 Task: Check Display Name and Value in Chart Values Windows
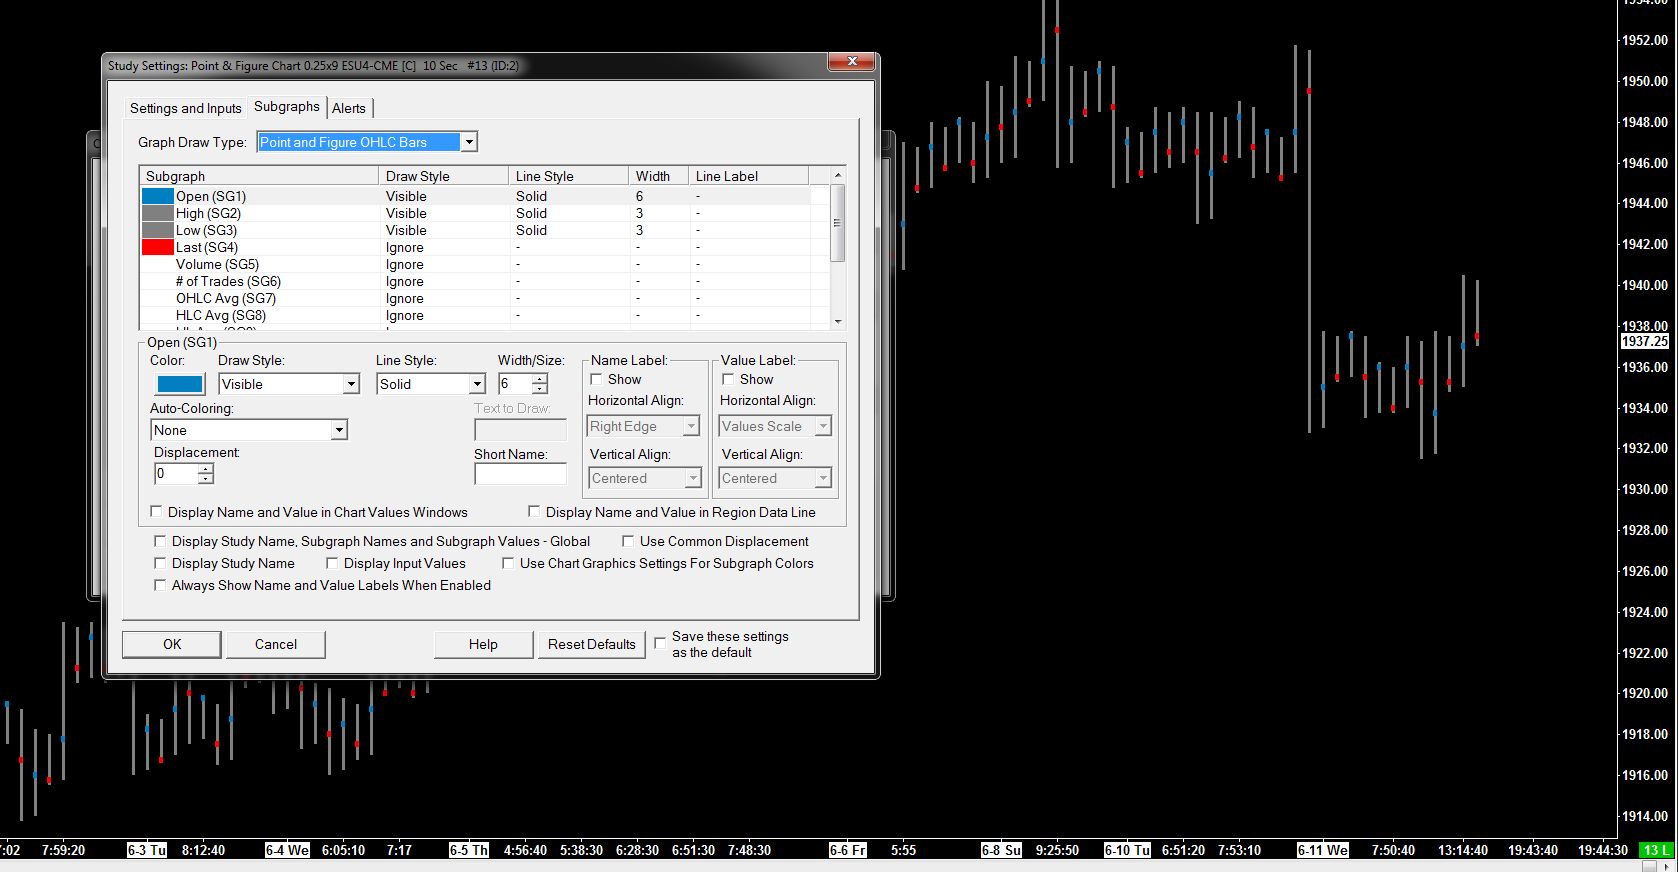[156, 511]
